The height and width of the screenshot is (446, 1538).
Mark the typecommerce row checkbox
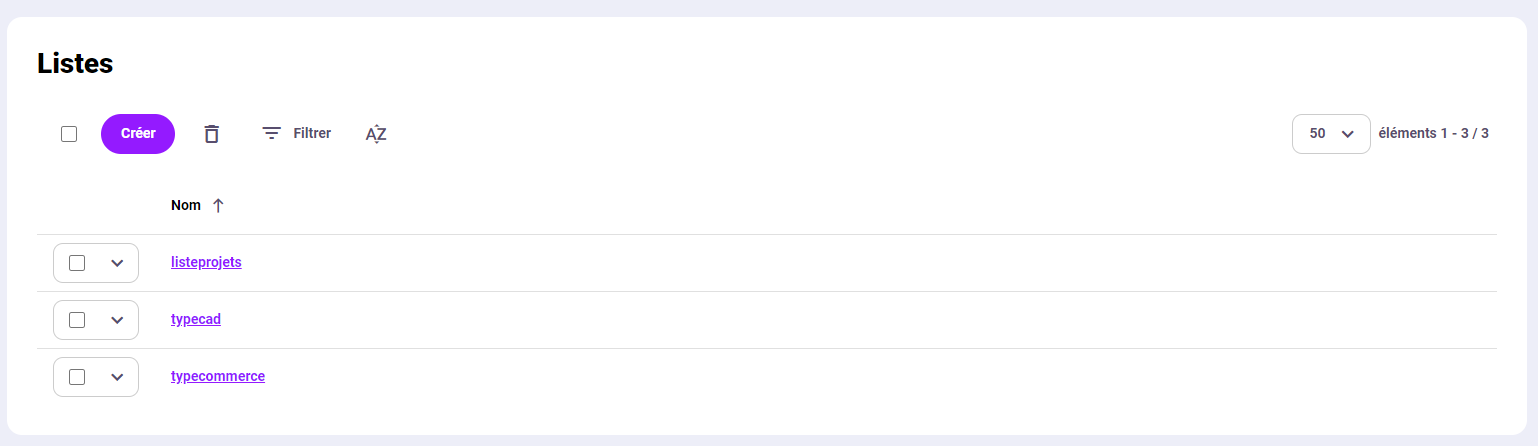(x=77, y=377)
